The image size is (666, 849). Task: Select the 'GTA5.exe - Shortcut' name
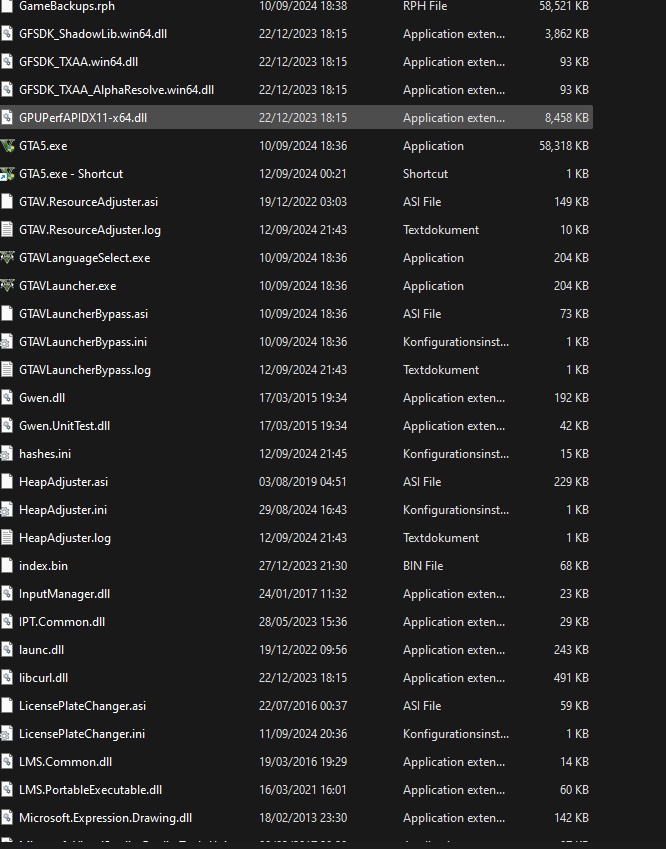[71, 174]
